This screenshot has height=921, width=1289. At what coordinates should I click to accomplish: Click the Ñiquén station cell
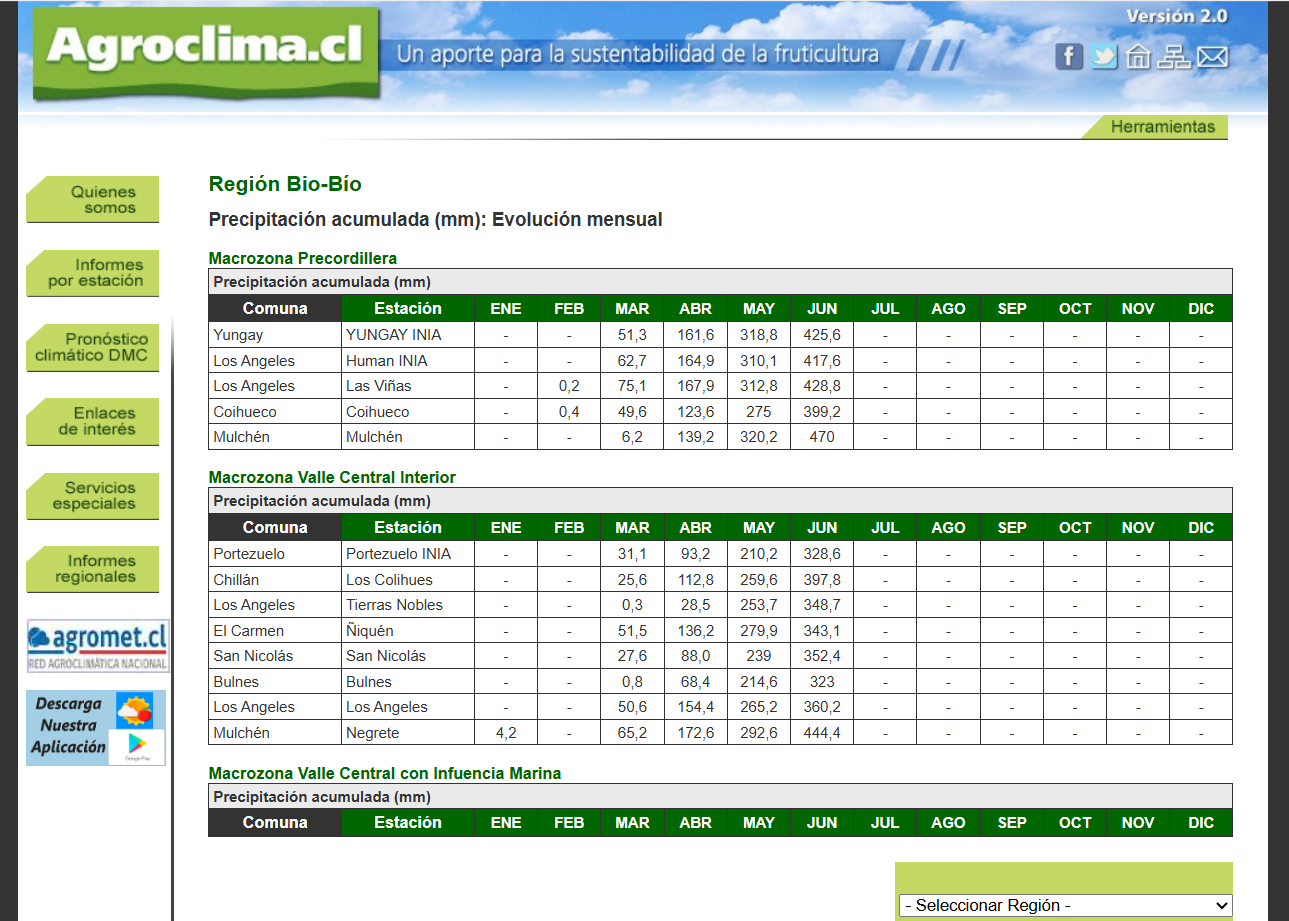tap(408, 631)
